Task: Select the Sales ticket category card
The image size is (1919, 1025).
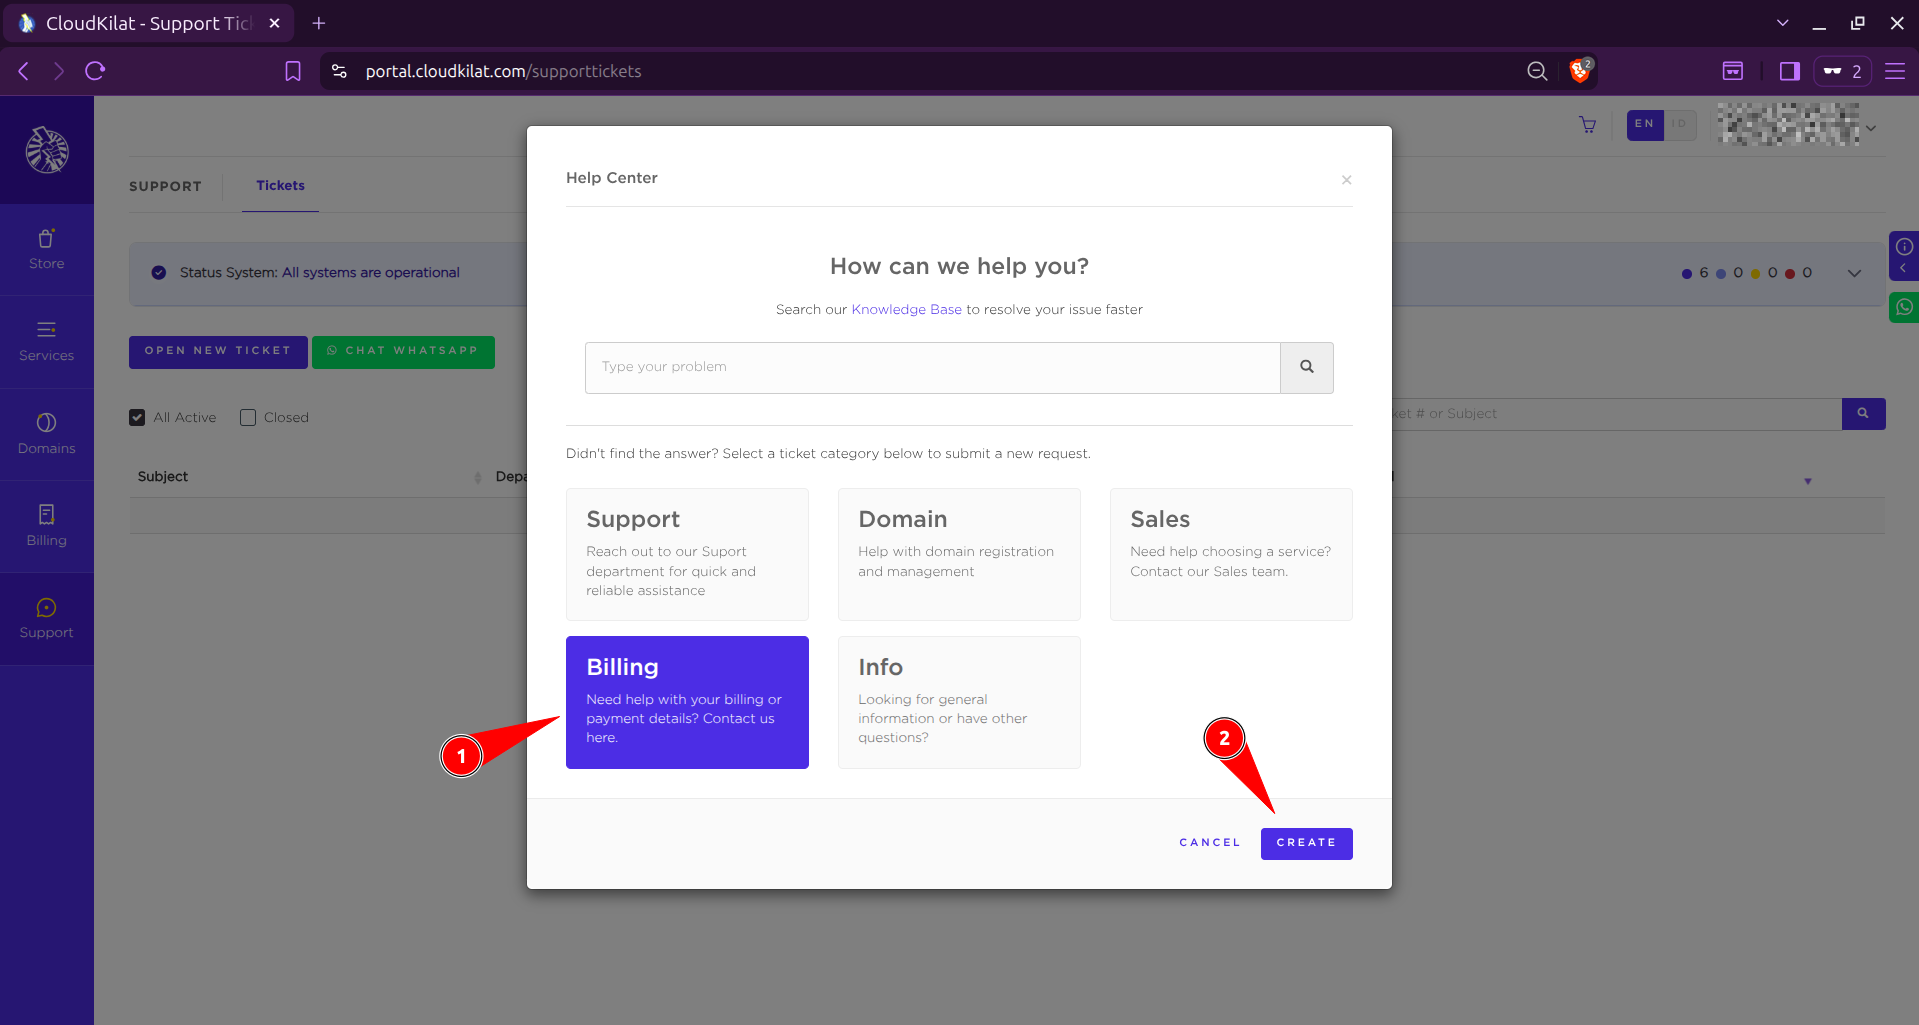Action: point(1231,554)
